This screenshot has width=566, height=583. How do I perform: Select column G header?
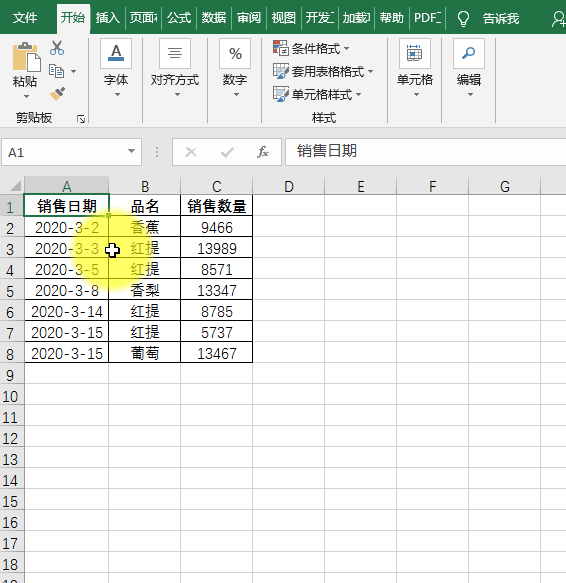(x=504, y=186)
